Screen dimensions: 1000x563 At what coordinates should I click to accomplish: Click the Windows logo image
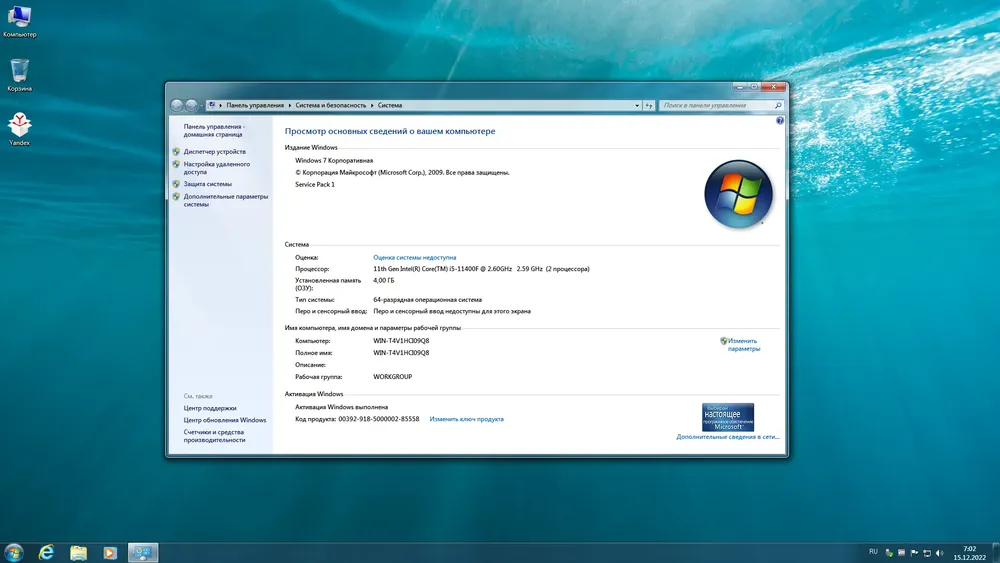point(738,194)
